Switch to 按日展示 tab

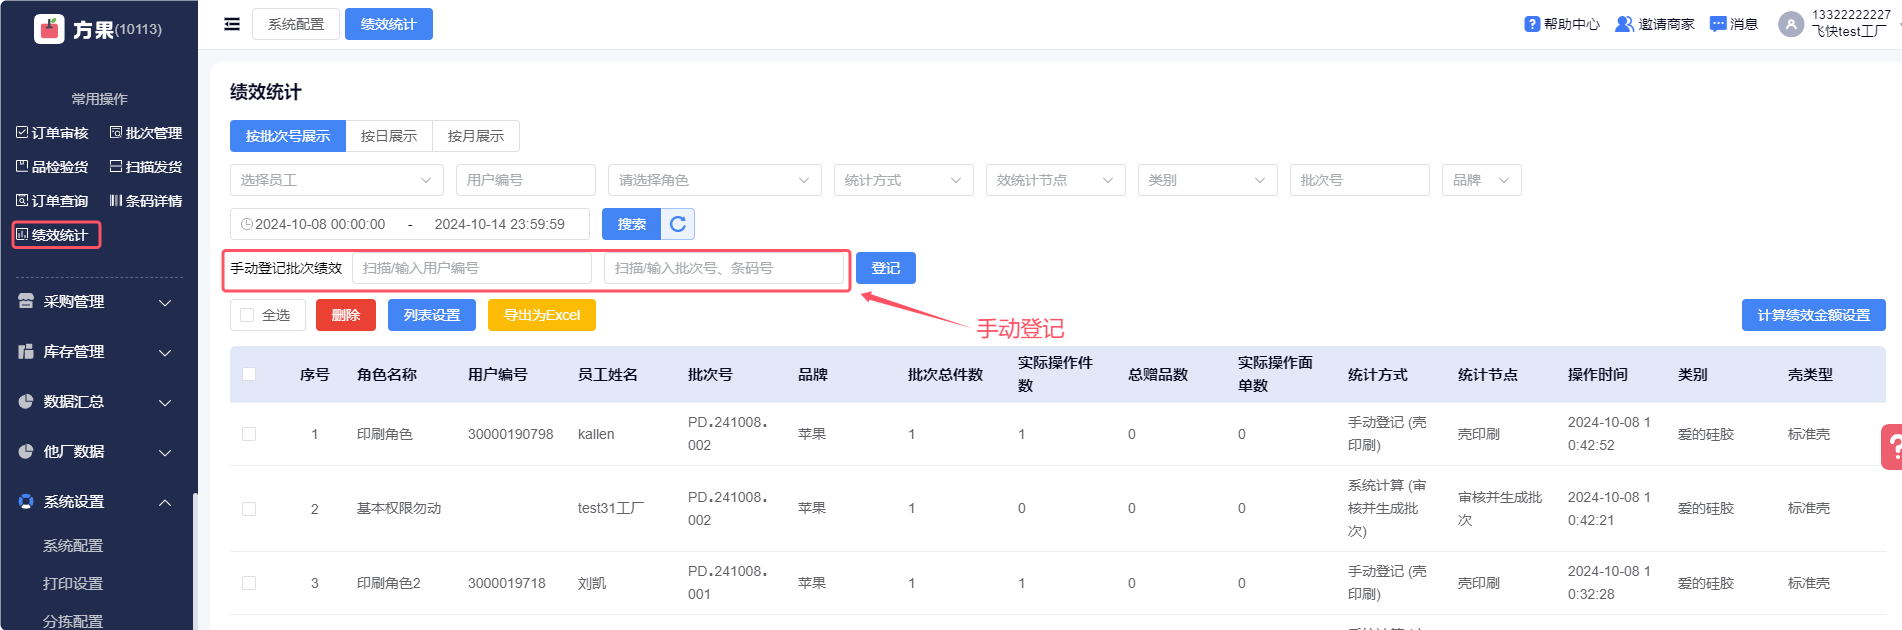389,136
